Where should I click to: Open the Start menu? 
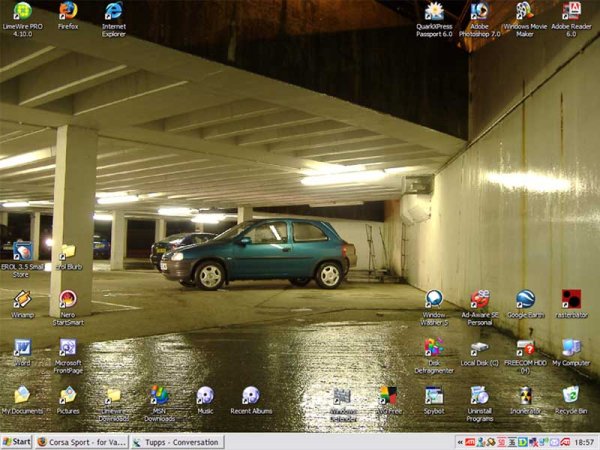pos(16,441)
